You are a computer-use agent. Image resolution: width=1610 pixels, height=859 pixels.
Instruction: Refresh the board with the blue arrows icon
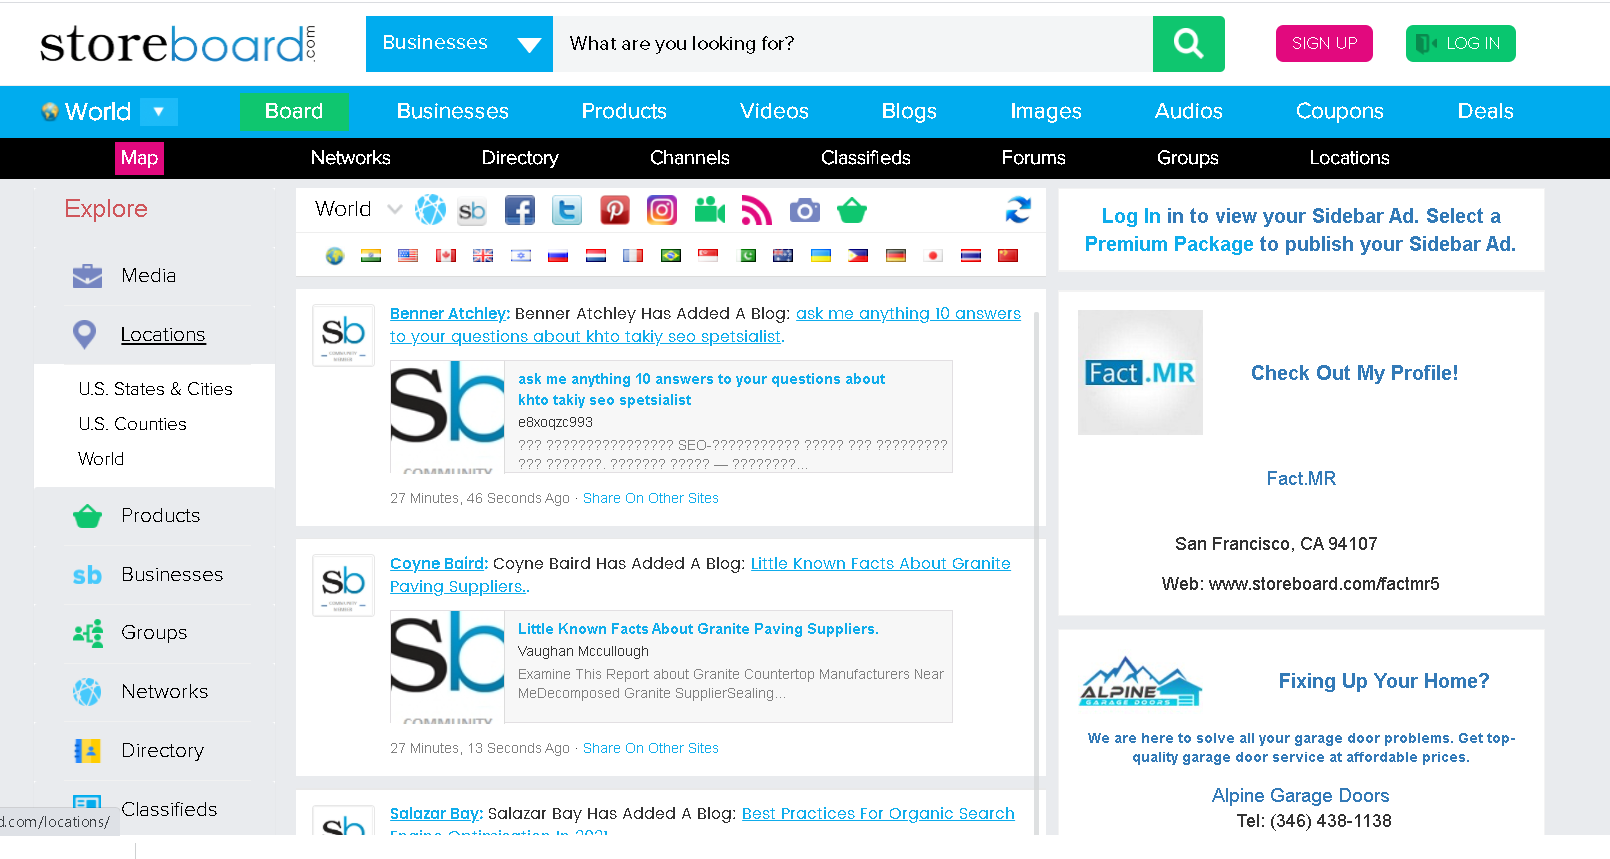(1018, 210)
